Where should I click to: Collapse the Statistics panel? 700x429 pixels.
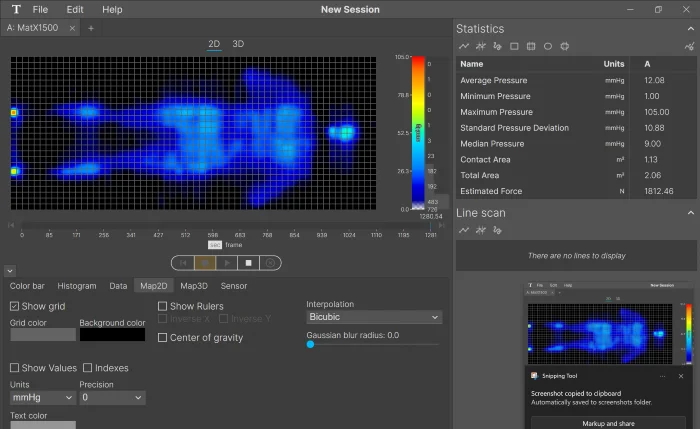point(689,29)
